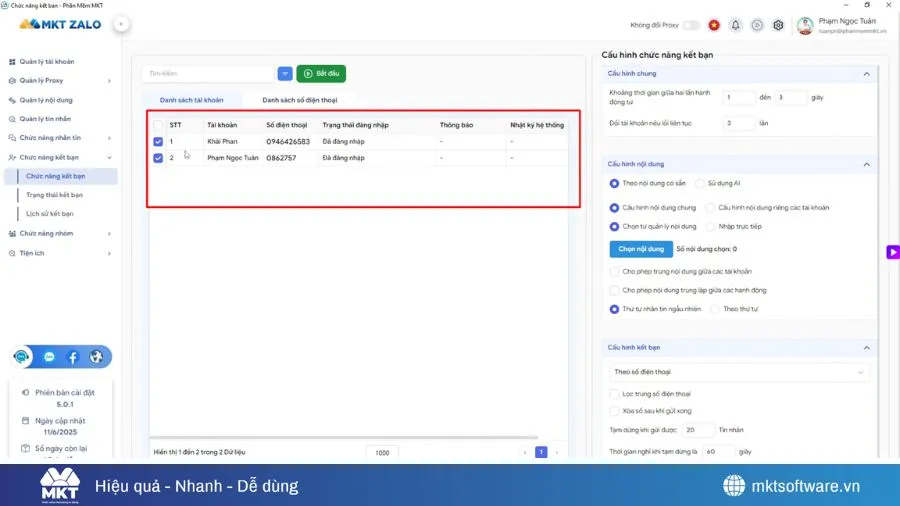Click the Vietnam flag language icon
This screenshot has height=506, width=900.
tap(714, 25)
